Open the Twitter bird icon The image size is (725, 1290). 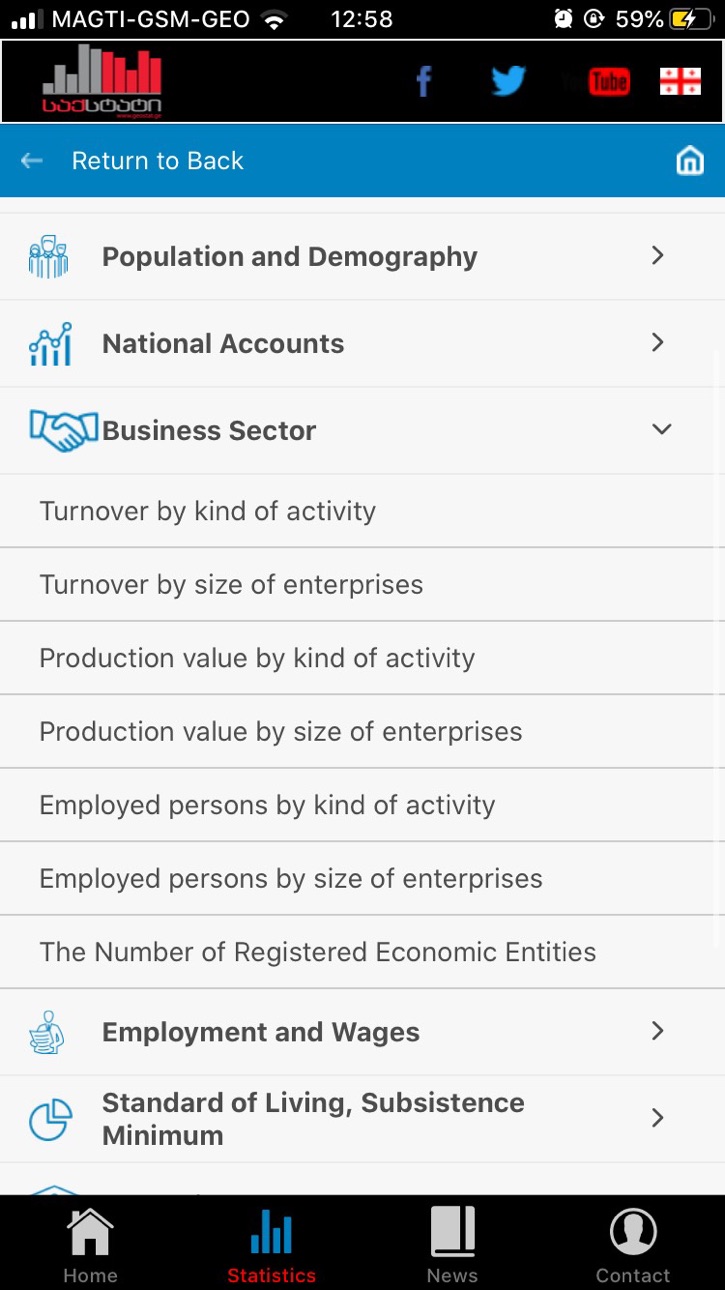(x=508, y=81)
